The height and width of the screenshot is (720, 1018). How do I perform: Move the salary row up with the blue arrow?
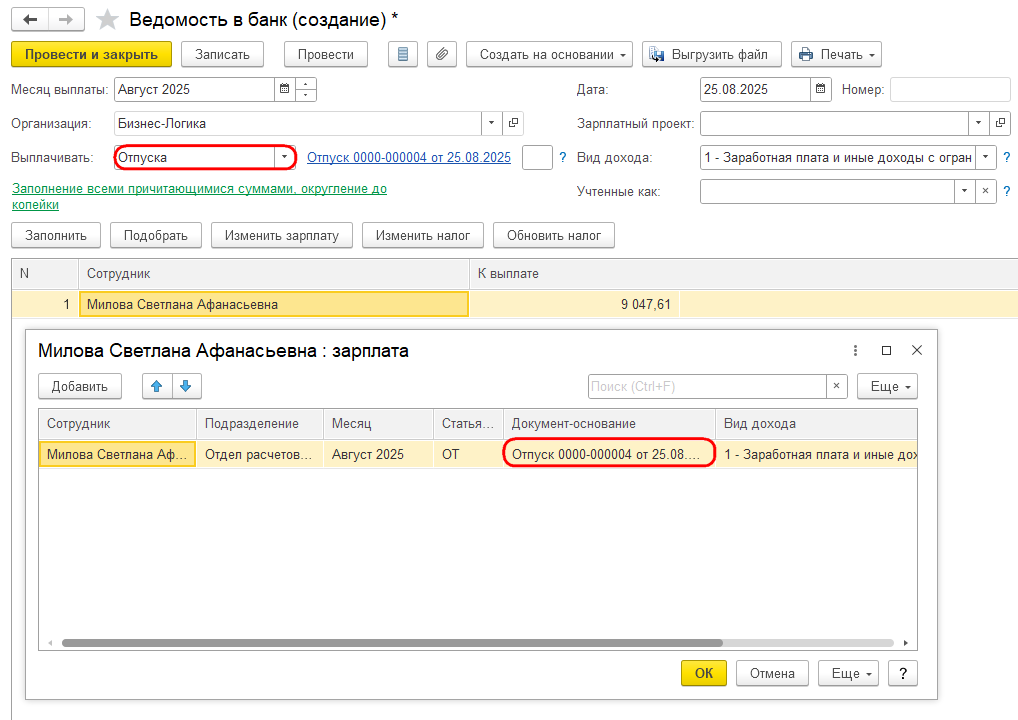156,386
